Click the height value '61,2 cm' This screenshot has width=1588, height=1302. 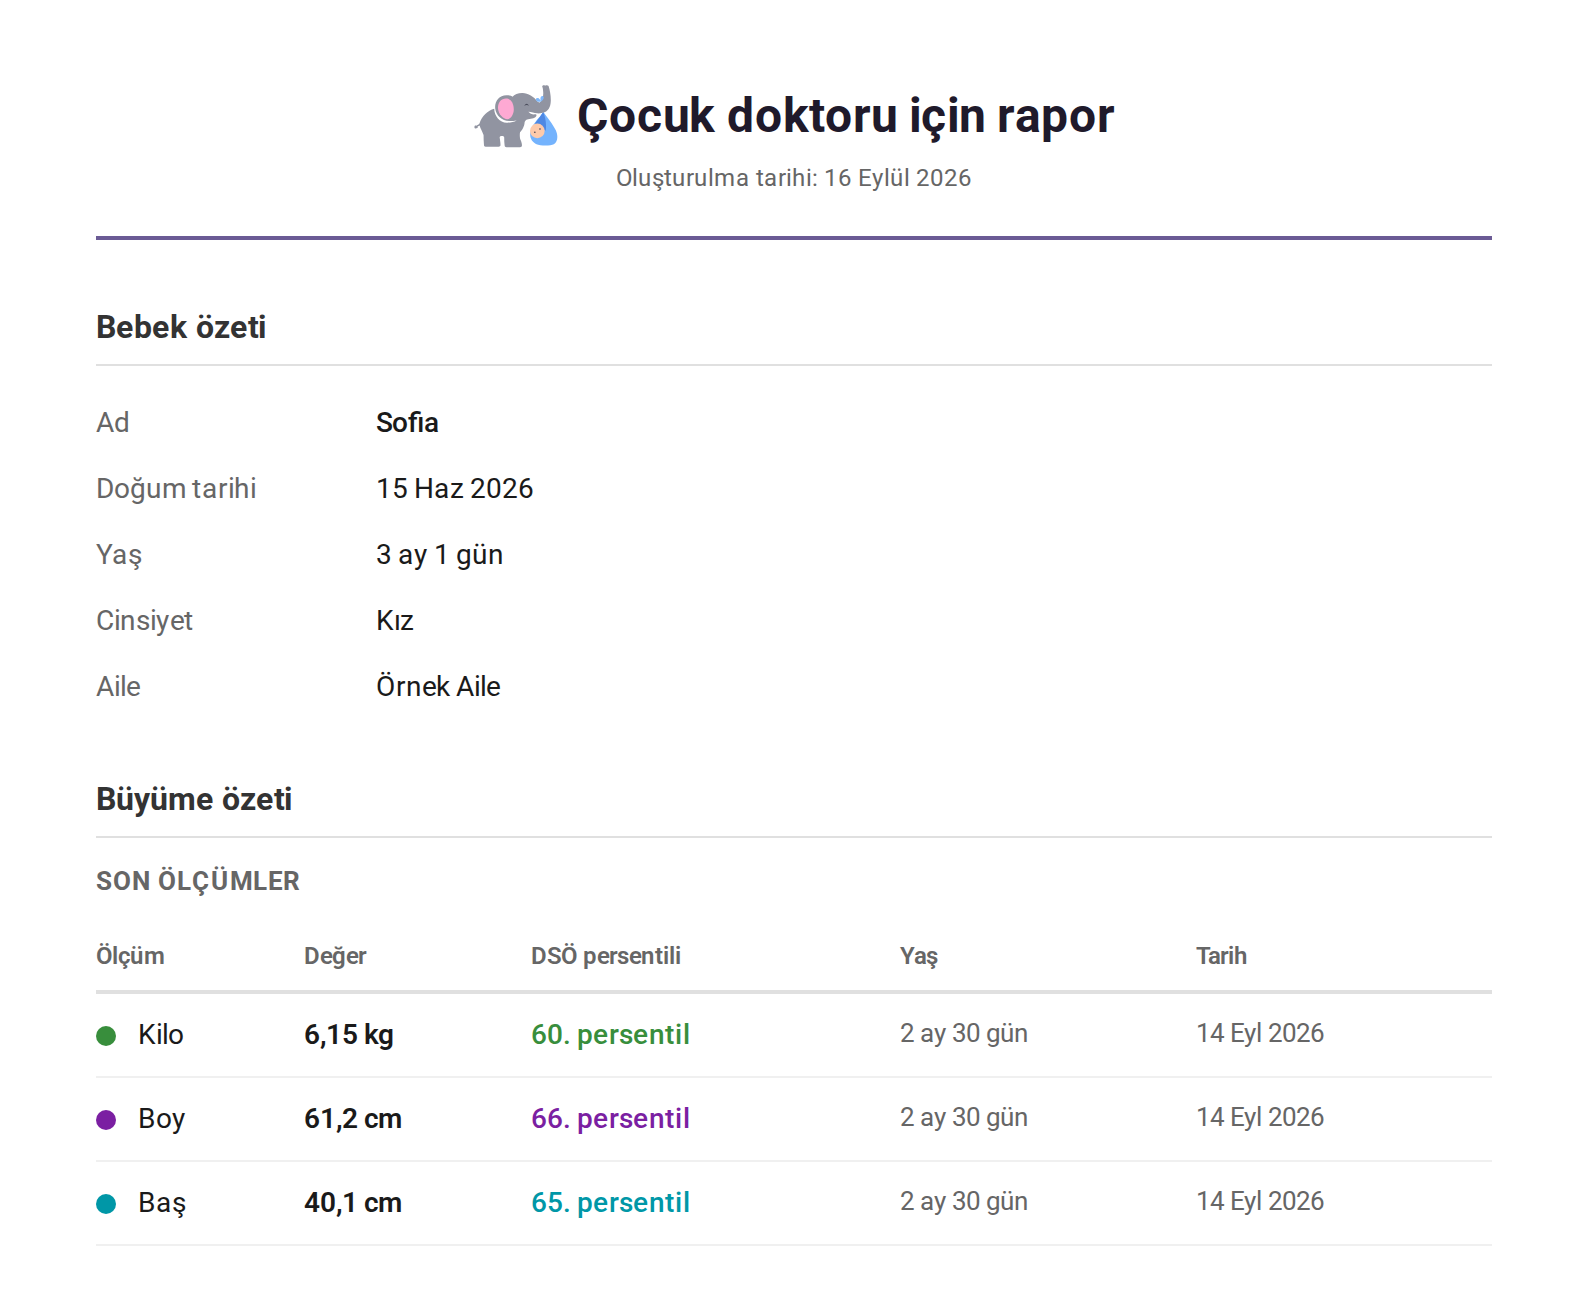(x=353, y=1118)
